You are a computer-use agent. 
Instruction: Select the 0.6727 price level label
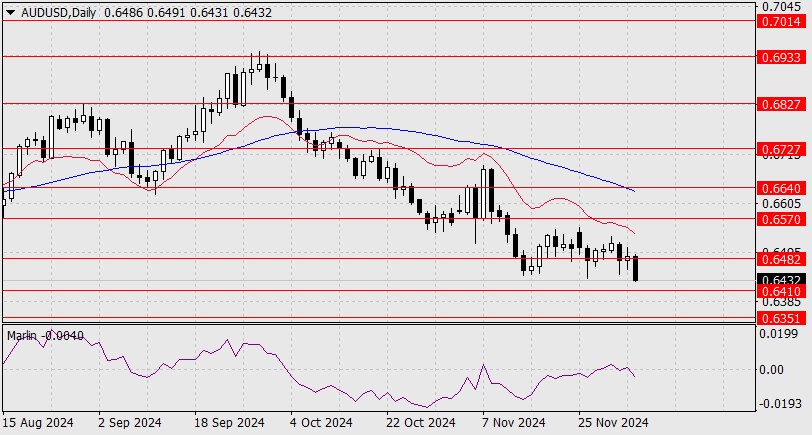coord(781,149)
